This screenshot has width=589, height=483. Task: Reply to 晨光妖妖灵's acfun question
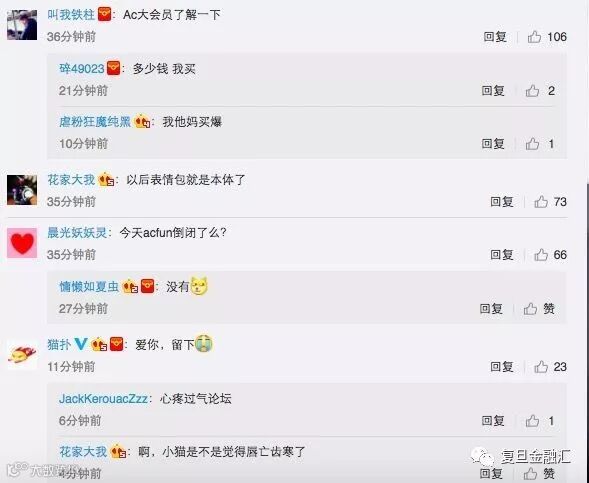[501, 255]
